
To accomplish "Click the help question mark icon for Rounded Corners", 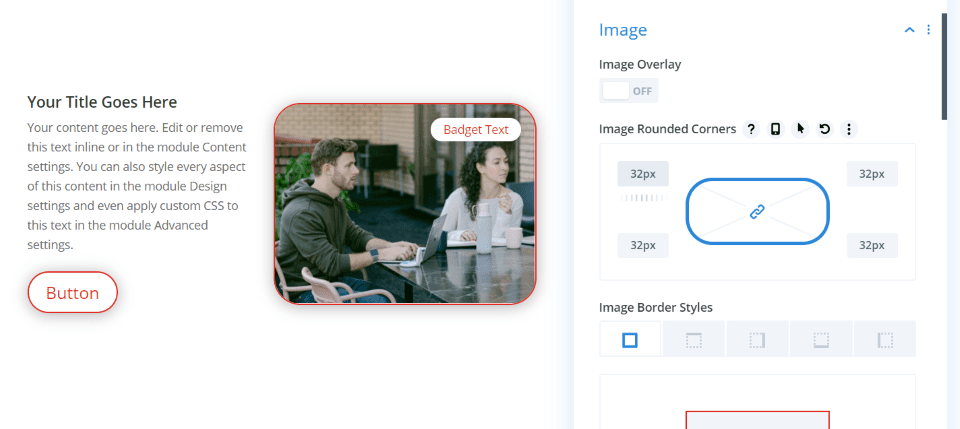I will click(x=751, y=129).
